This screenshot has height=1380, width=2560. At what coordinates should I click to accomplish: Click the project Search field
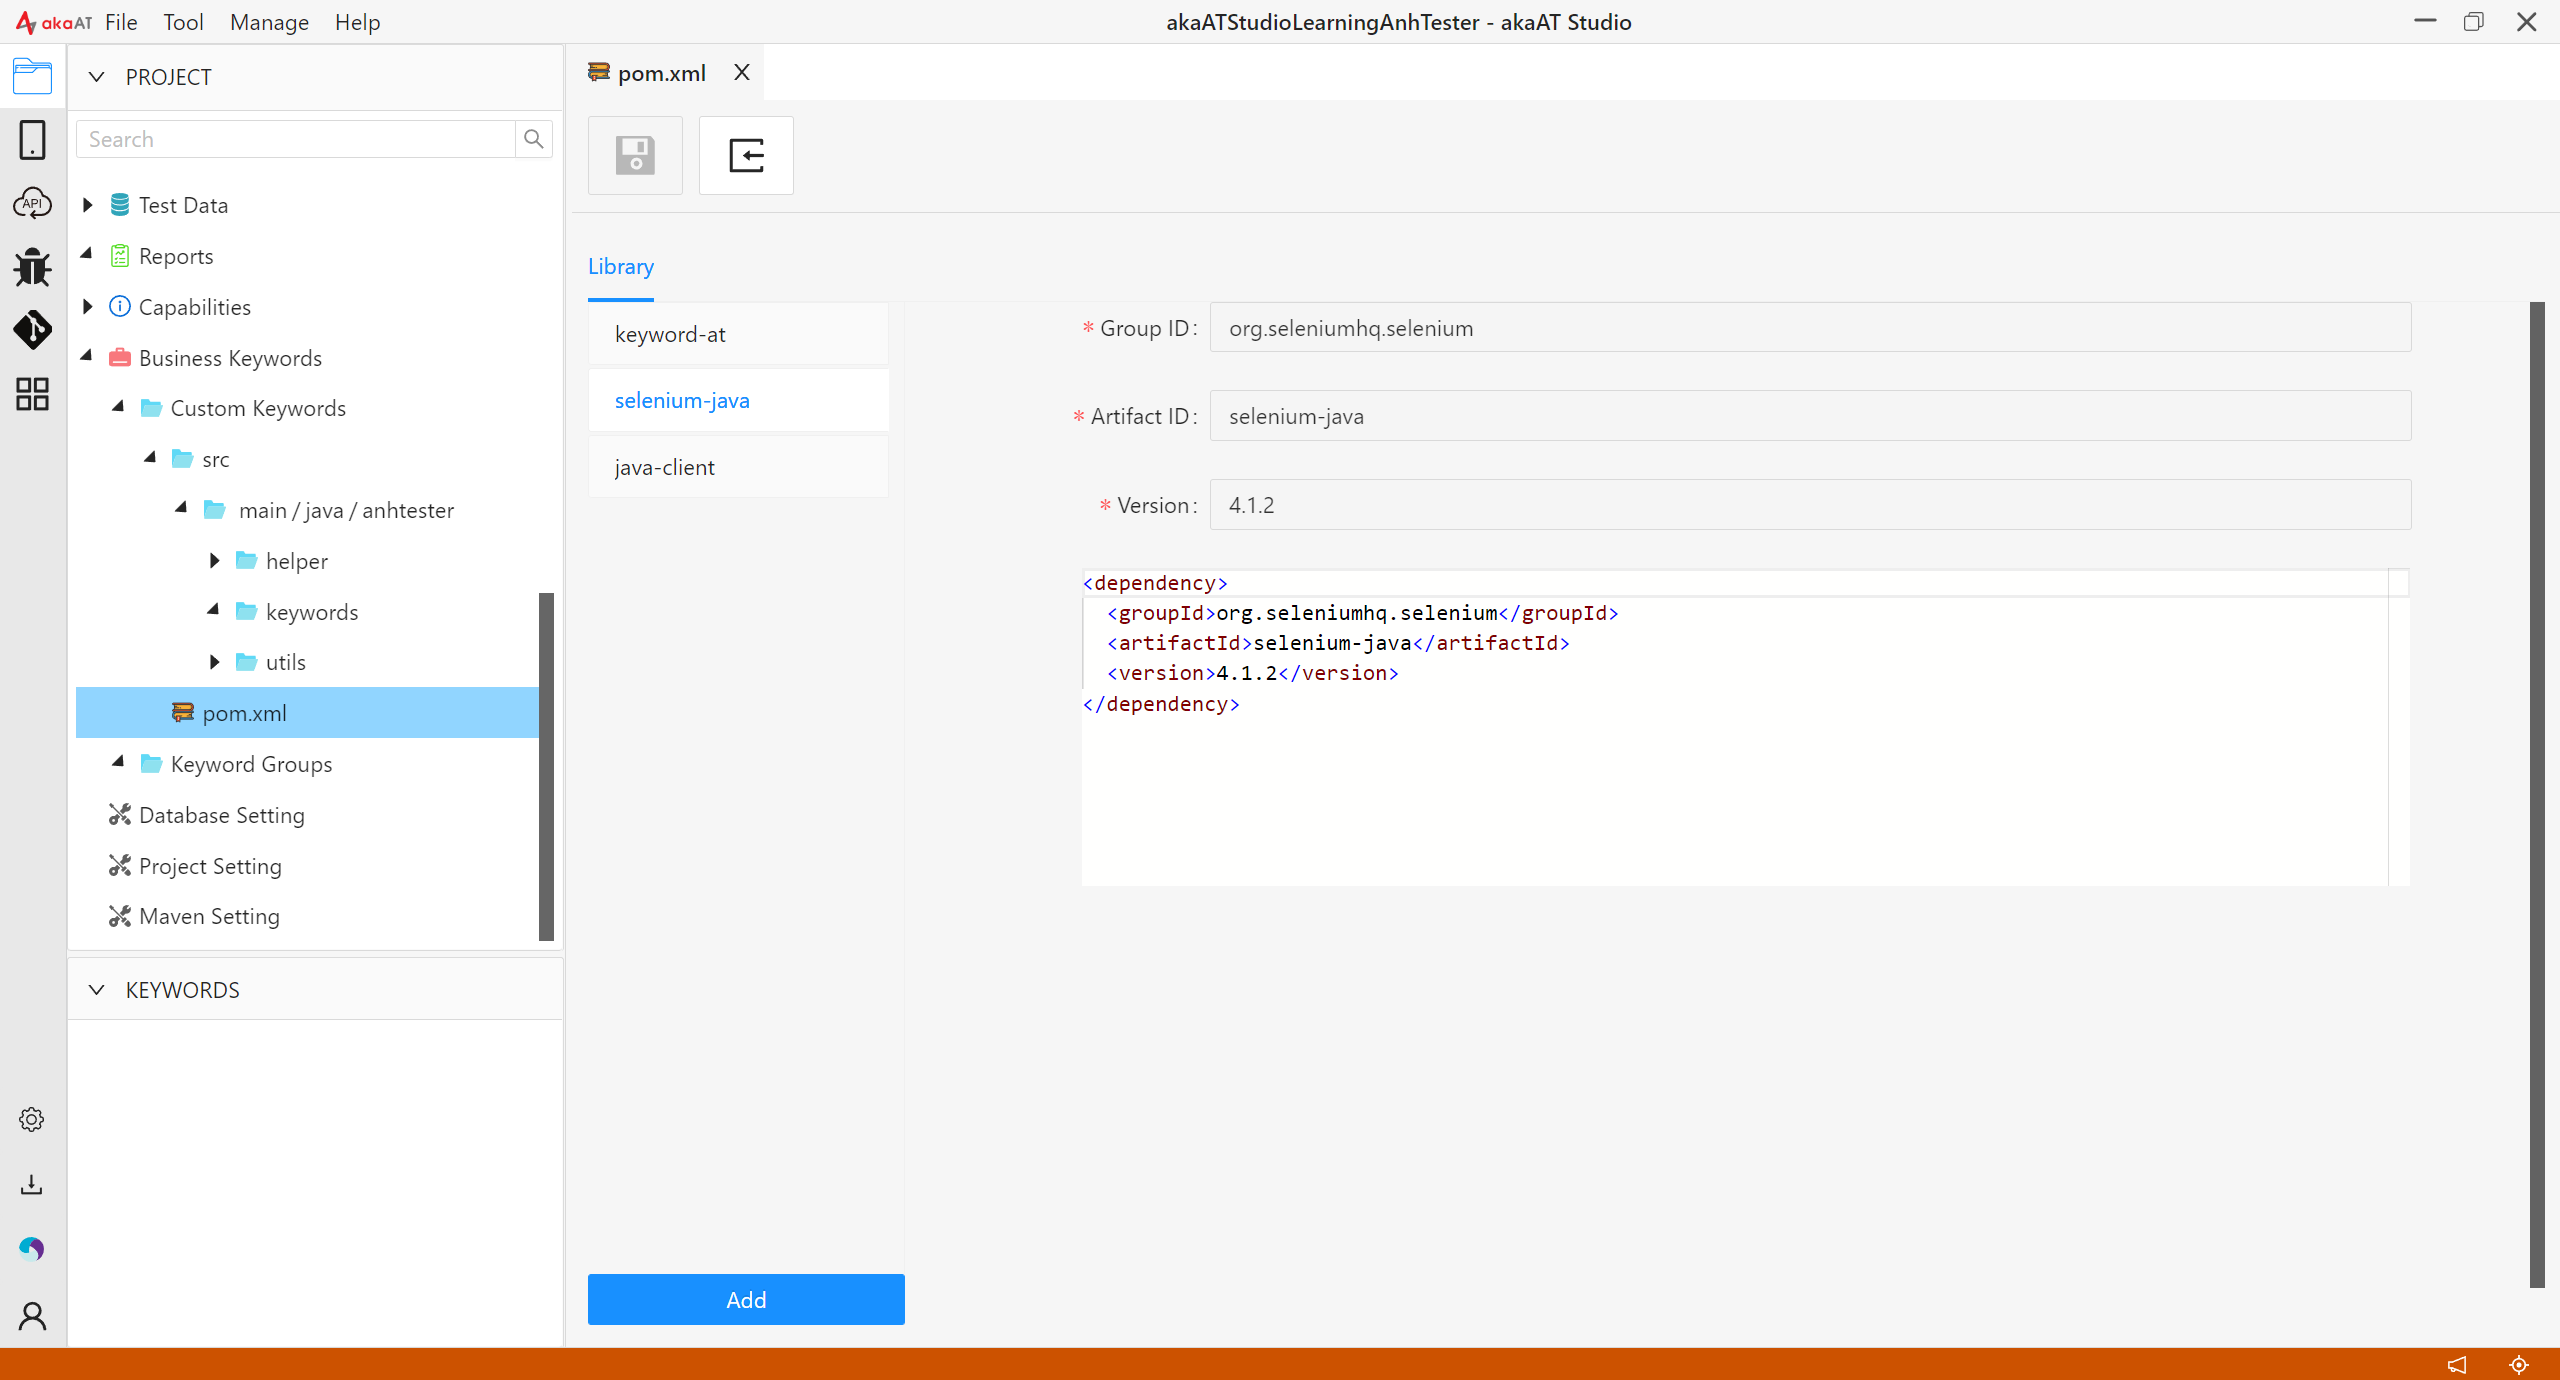296,139
